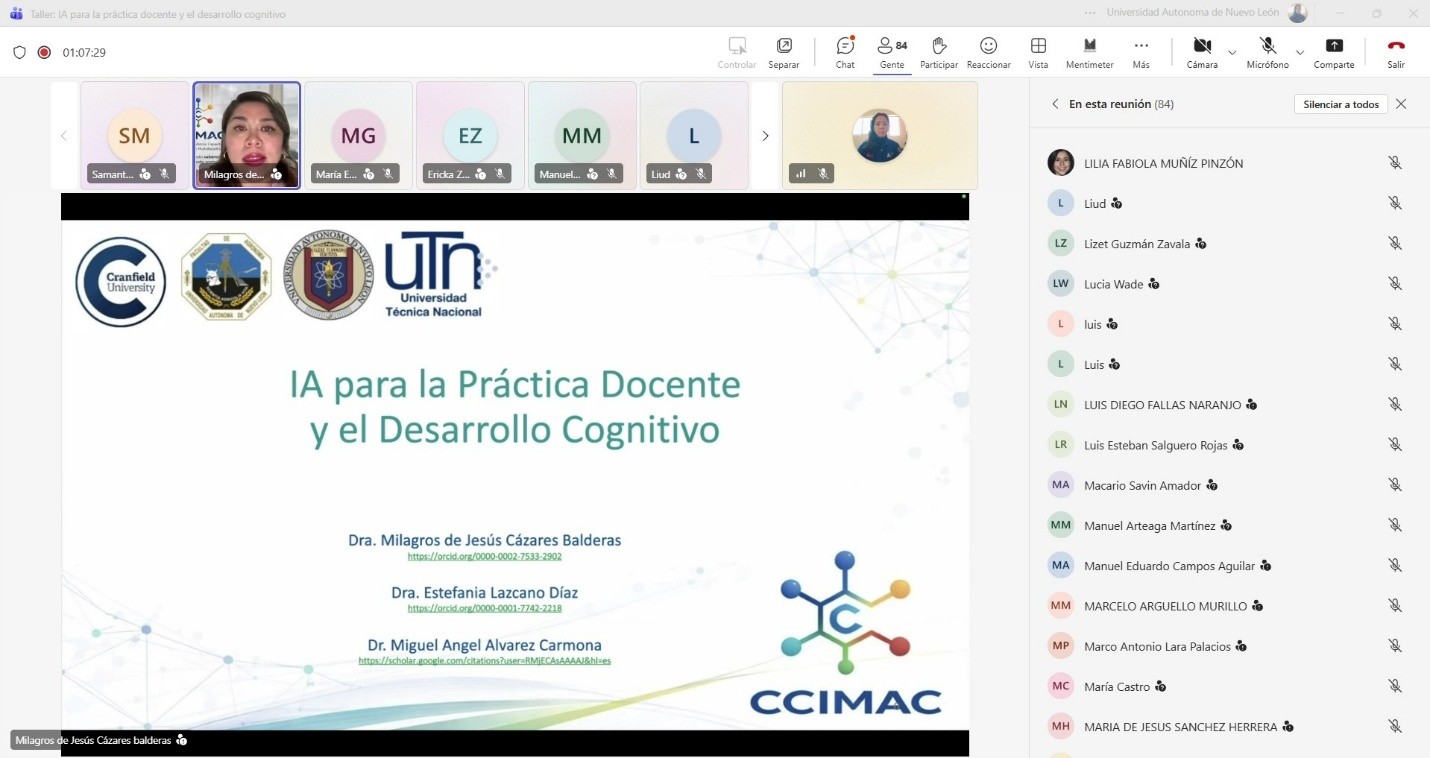1430x758 pixels.
Task: Open the Vista layout options
Action: point(1038,46)
